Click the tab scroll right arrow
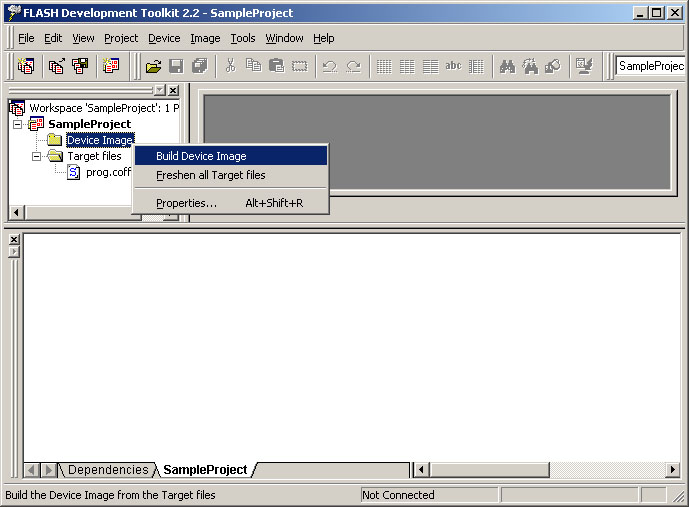 [48, 470]
